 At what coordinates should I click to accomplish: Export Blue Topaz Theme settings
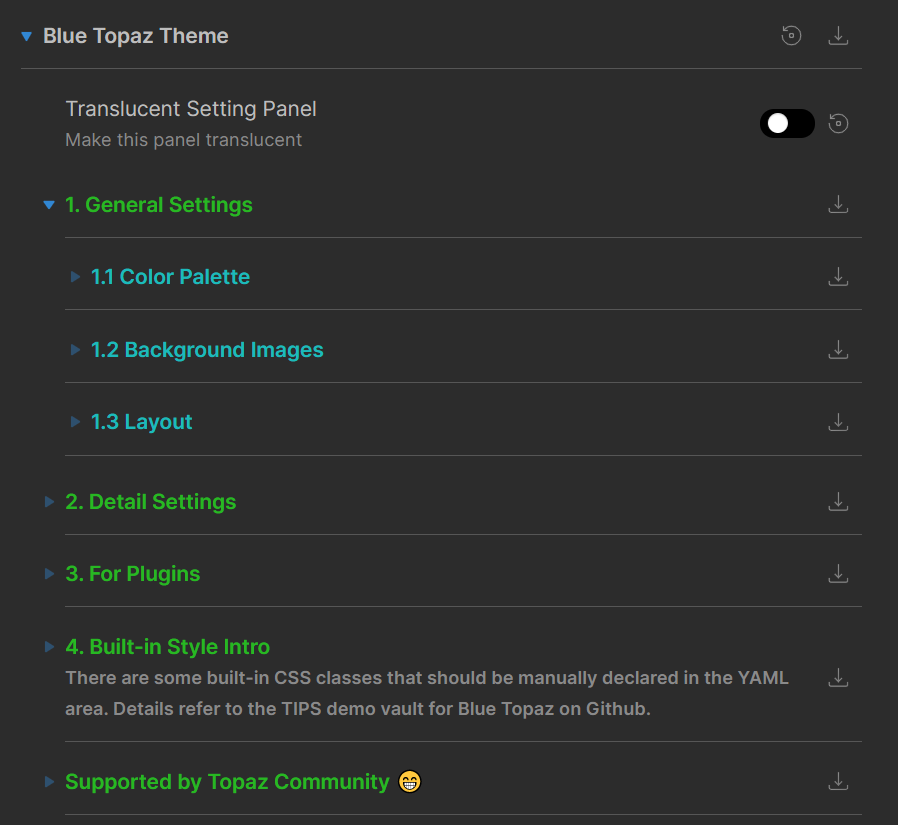click(x=838, y=35)
